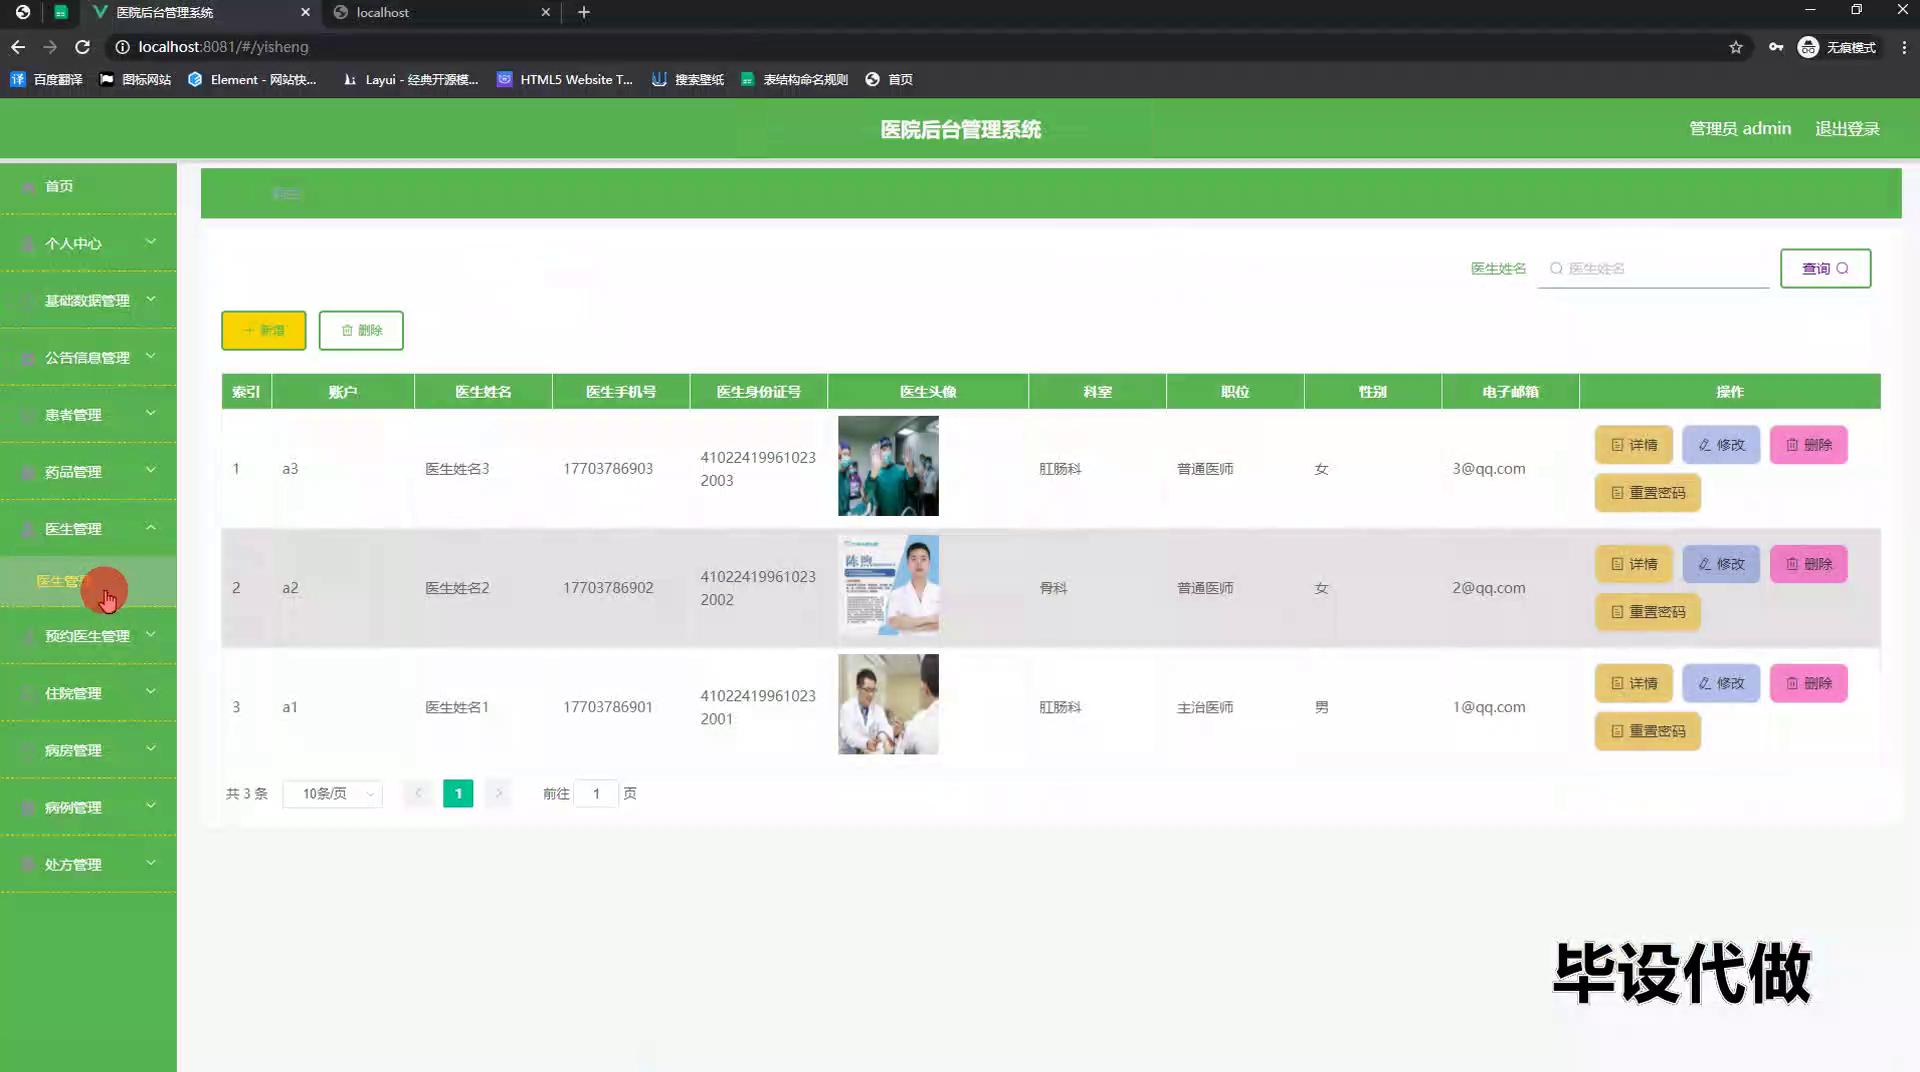Click the browser back arrow icon
The width and height of the screenshot is (1920, 1072).
18,47
